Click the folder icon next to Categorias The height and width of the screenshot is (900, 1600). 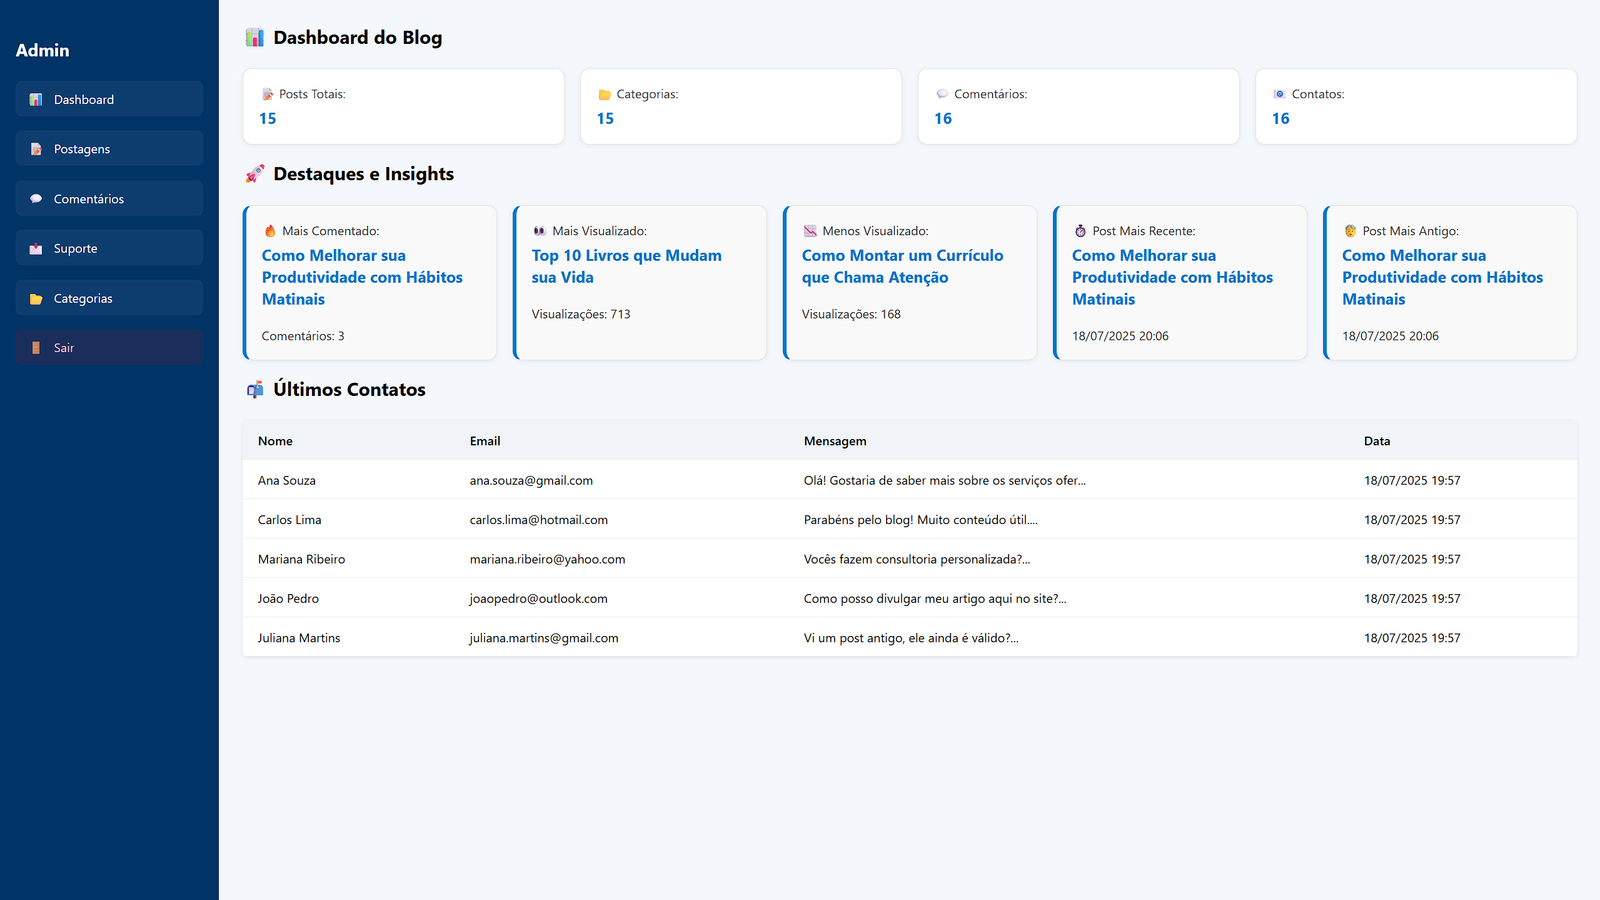coord(37,298)
